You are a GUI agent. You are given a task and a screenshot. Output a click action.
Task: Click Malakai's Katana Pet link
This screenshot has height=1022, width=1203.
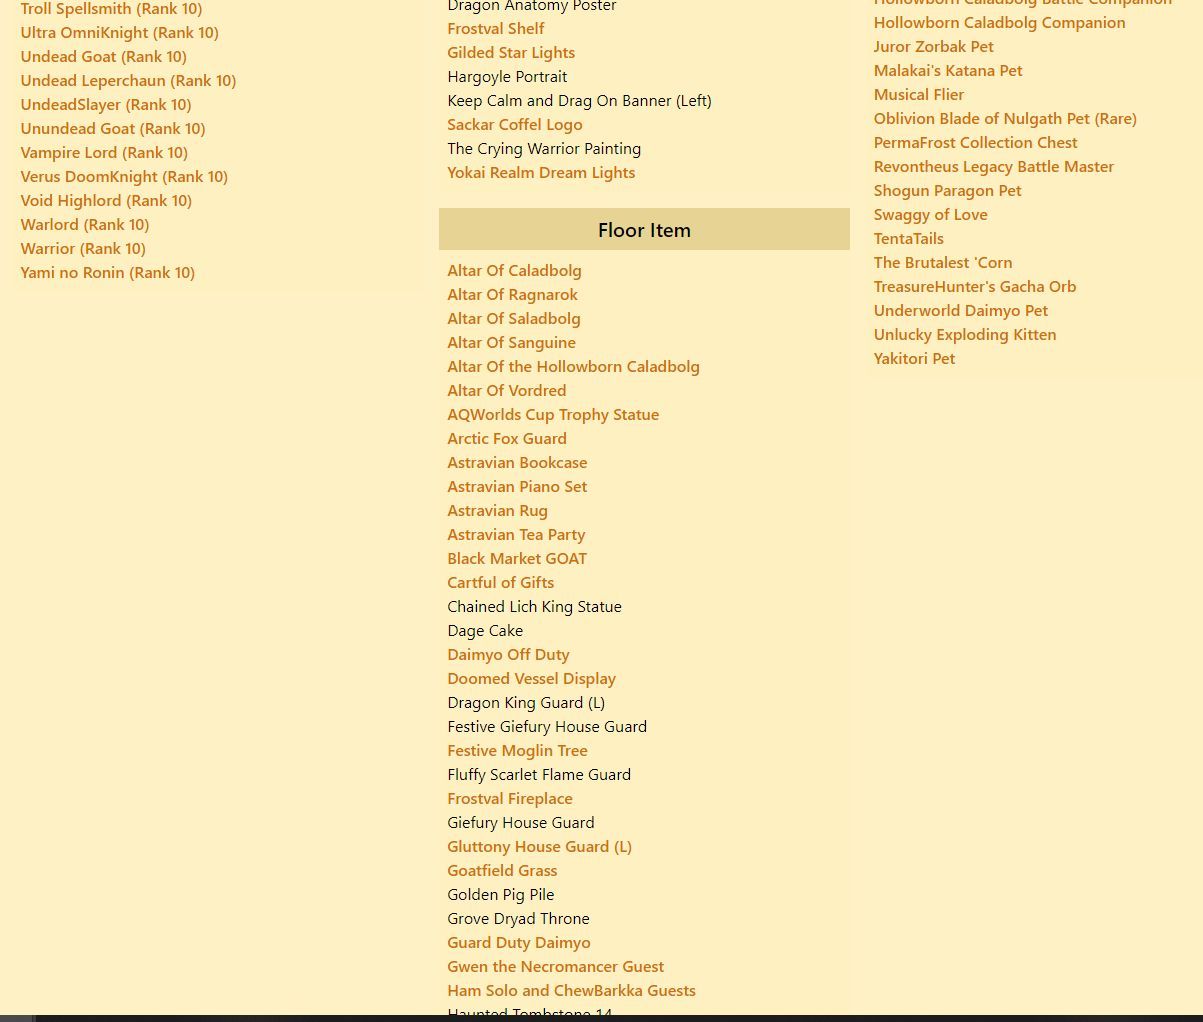pyautogui.click(x=948, y=70)
